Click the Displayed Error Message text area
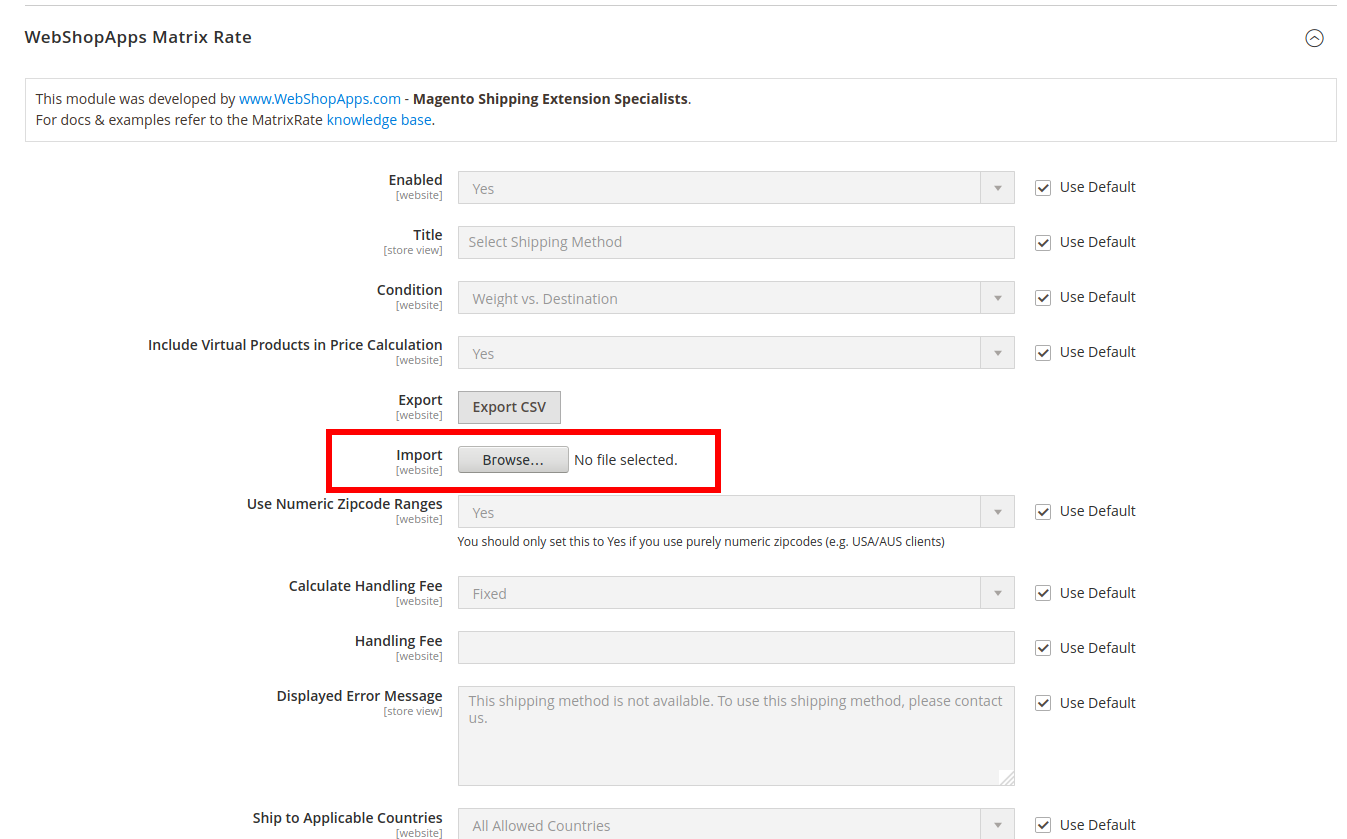 point(735,735)
